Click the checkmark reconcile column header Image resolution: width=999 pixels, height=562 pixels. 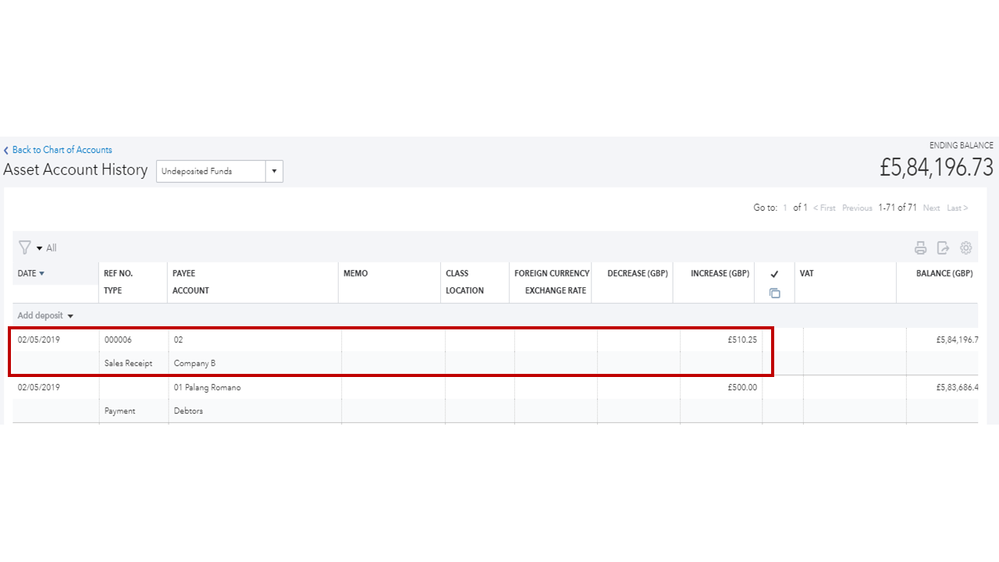(x=774, y=274)
